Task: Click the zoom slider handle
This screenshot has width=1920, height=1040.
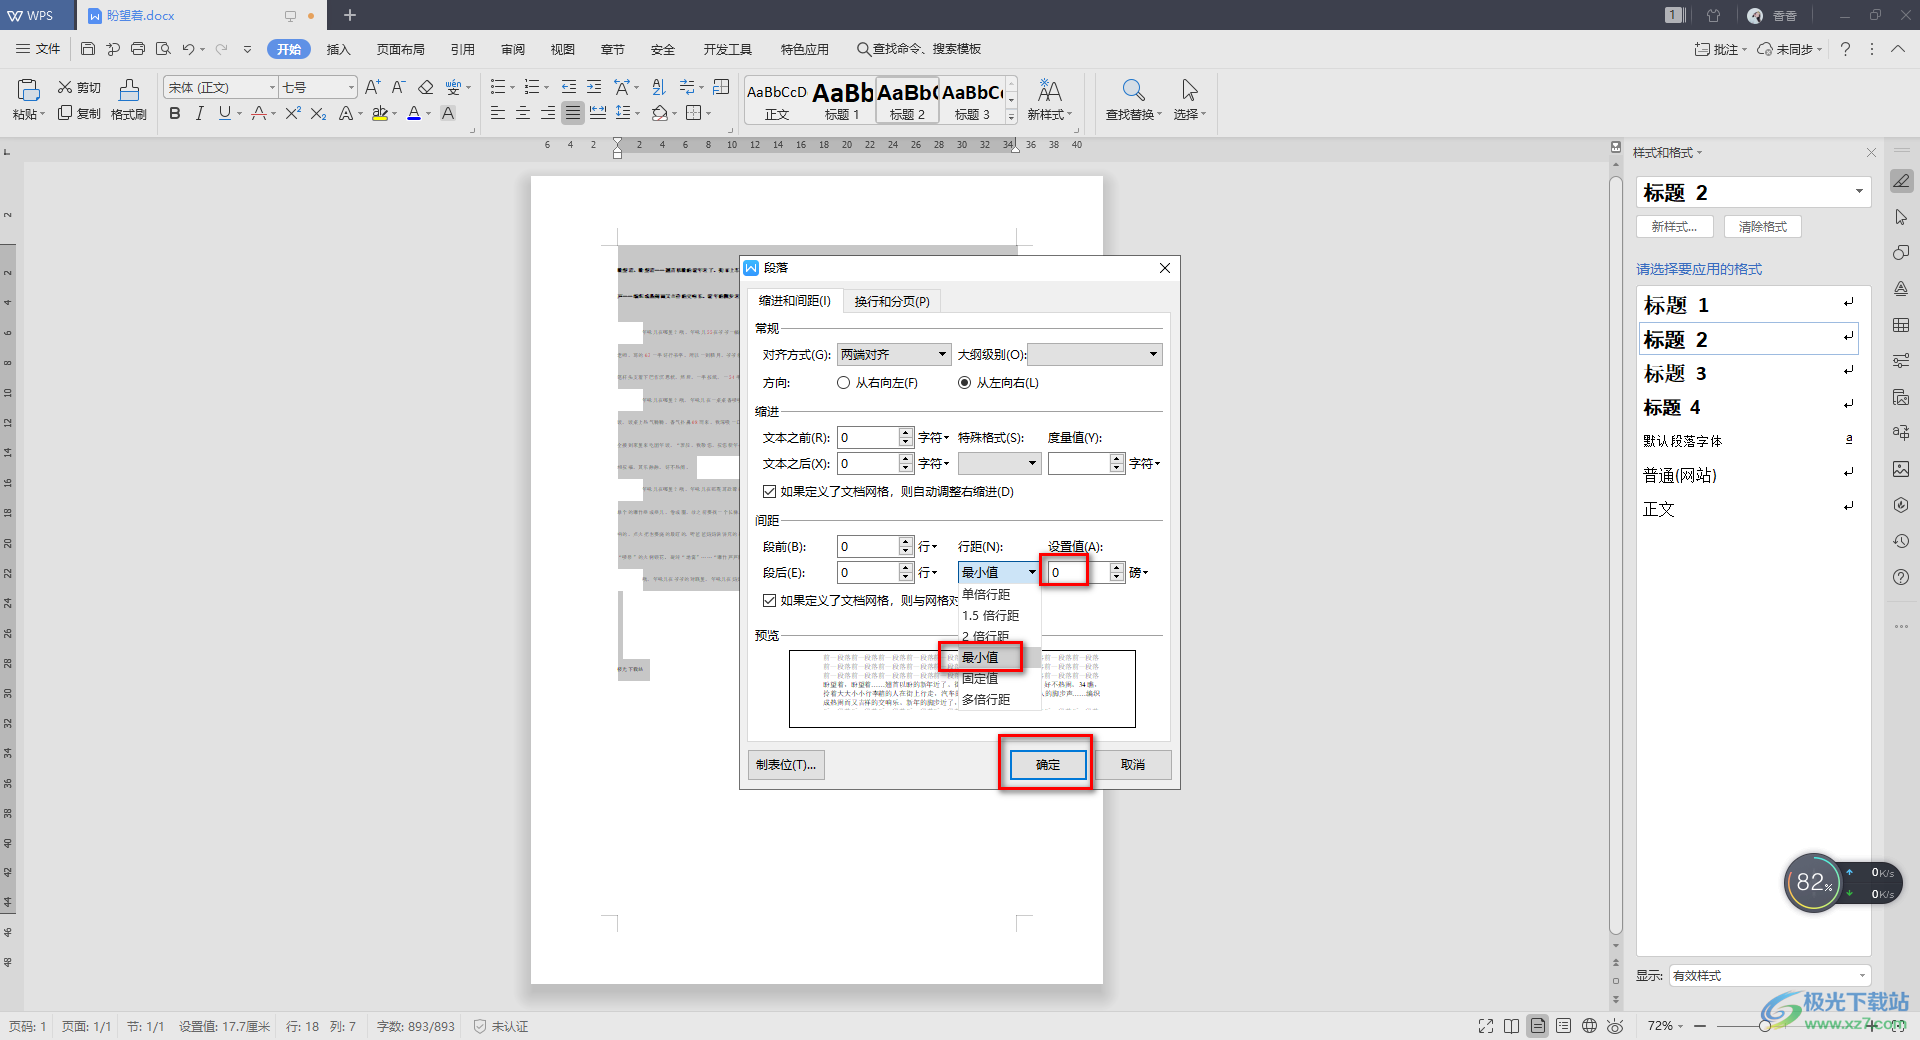Action: tap(1765, 1026)
